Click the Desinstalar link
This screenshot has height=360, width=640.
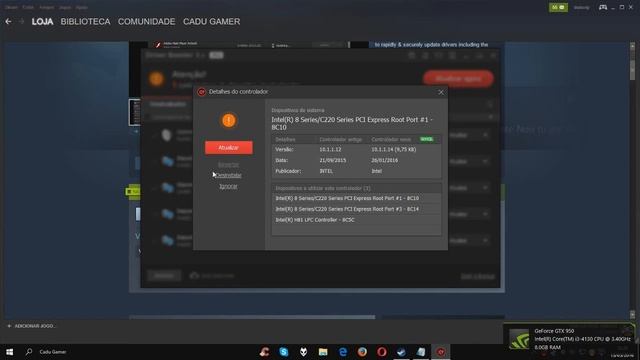(x=228, y=175)
